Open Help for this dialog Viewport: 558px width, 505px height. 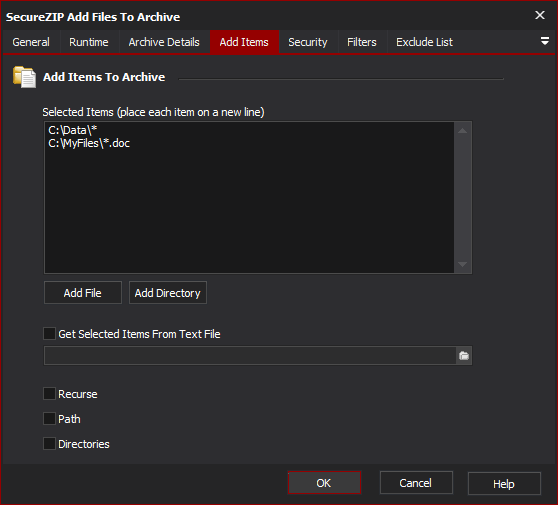click(x=504, y=484)
